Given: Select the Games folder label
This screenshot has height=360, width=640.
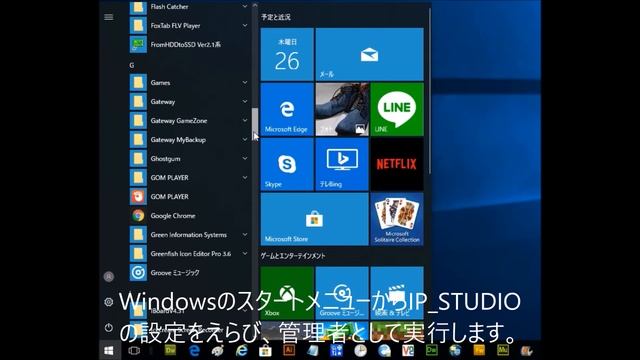Looking at the screenshot, I should pos(160,82).
